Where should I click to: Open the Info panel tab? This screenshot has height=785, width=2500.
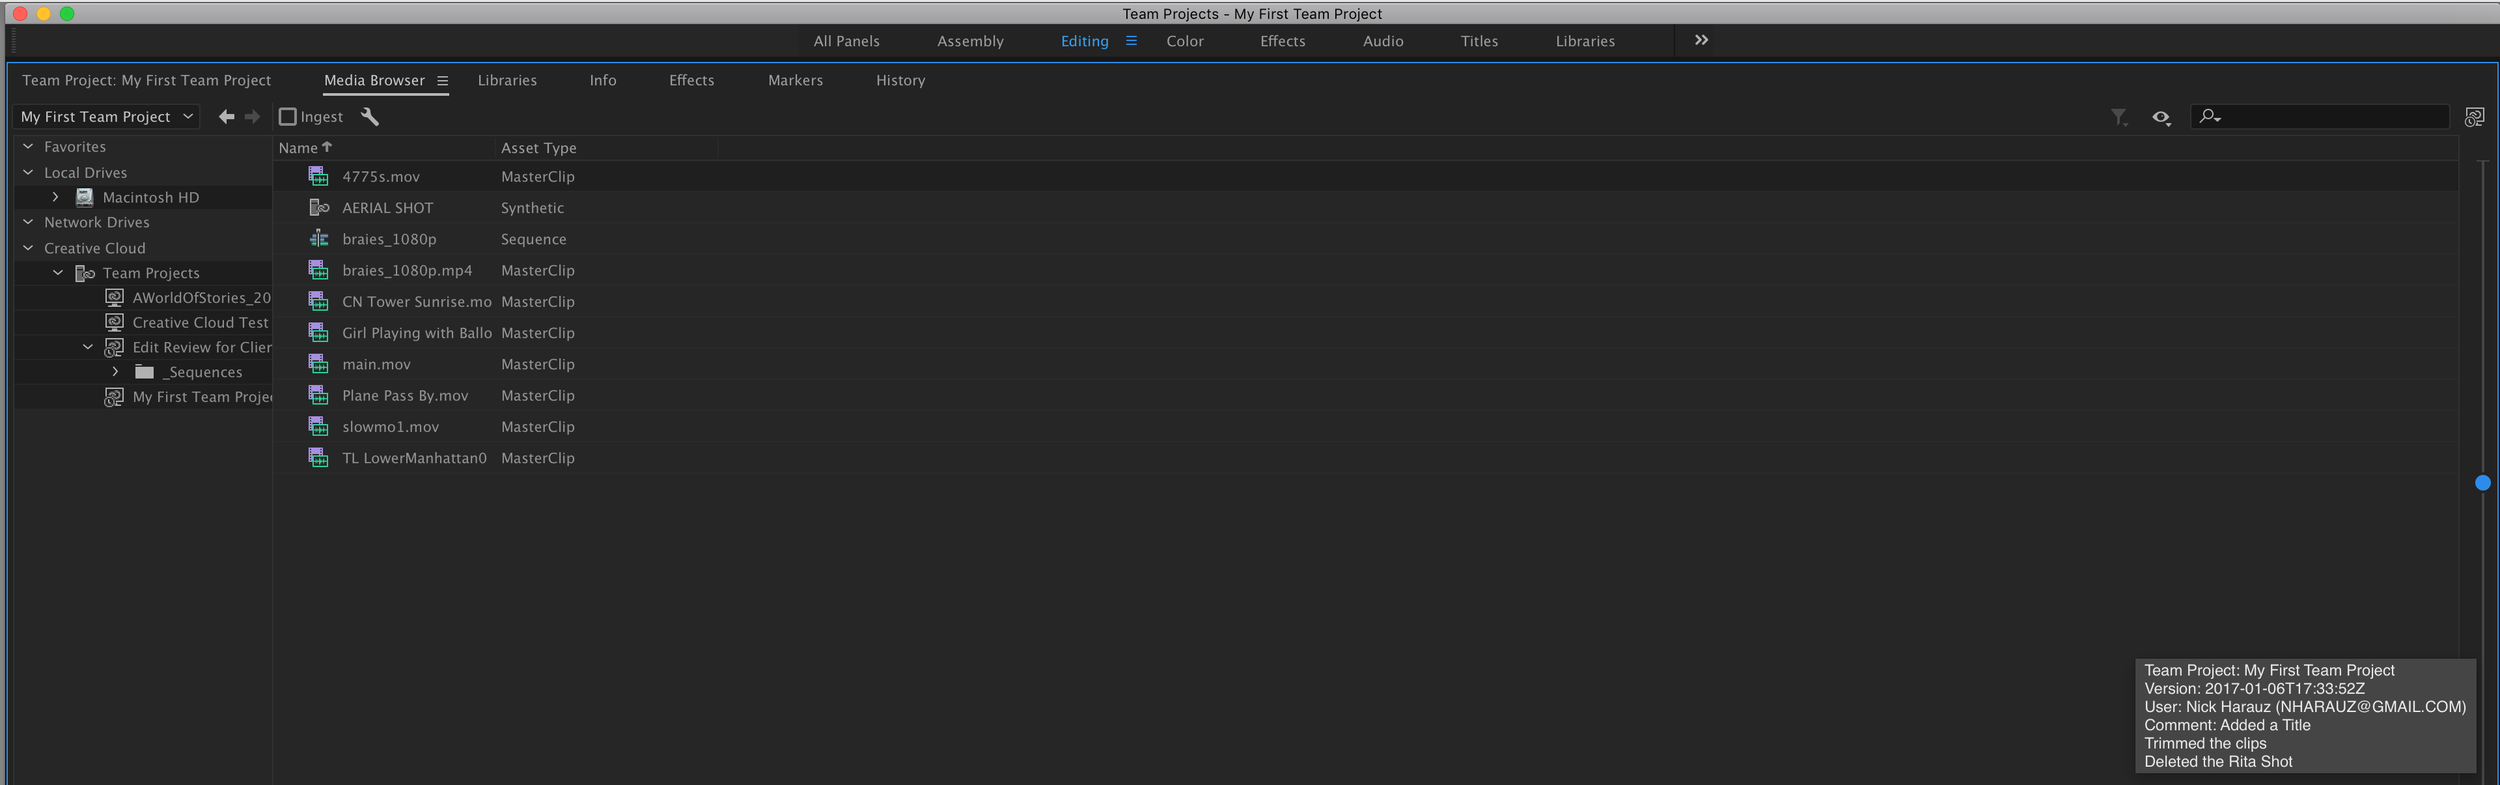[x=603, y=80]
